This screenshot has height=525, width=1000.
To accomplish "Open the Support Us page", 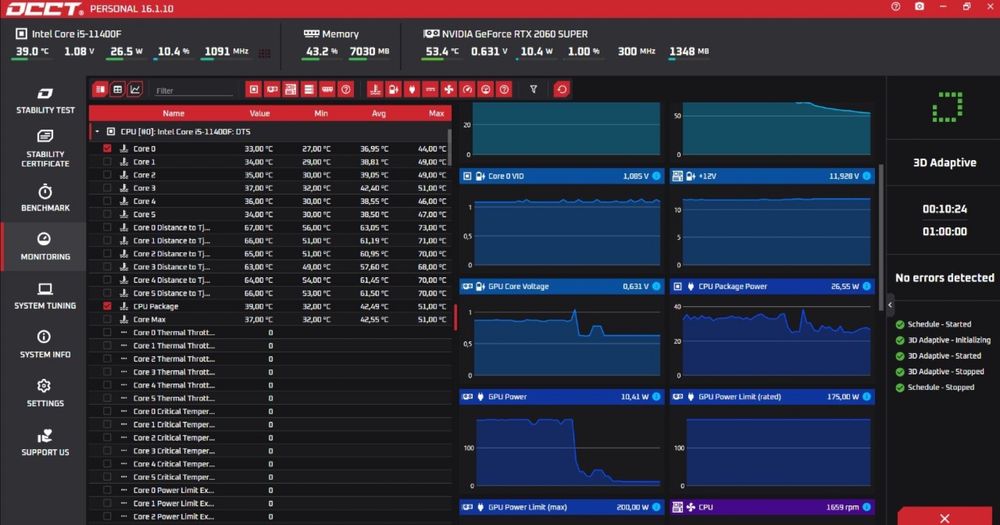I will pyautogui.click(x=45, y=443).
